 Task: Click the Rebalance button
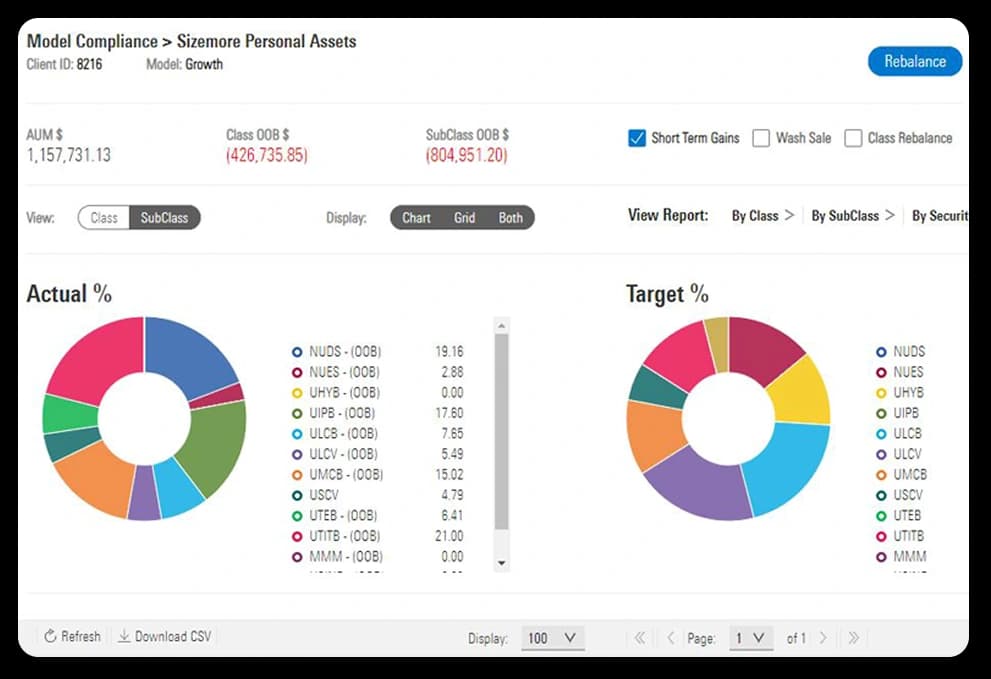coord(915,61)
